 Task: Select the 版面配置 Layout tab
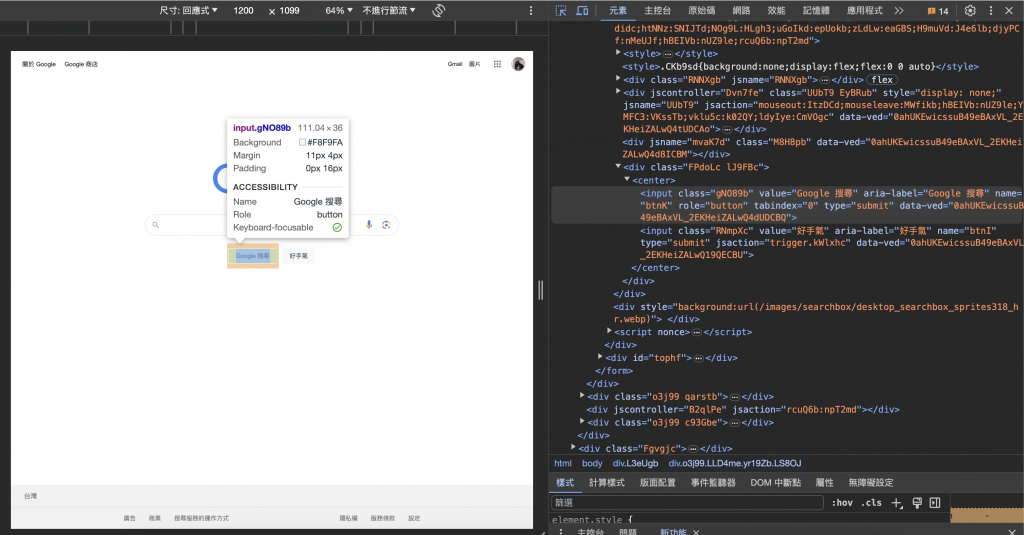[x=658, y=483]
